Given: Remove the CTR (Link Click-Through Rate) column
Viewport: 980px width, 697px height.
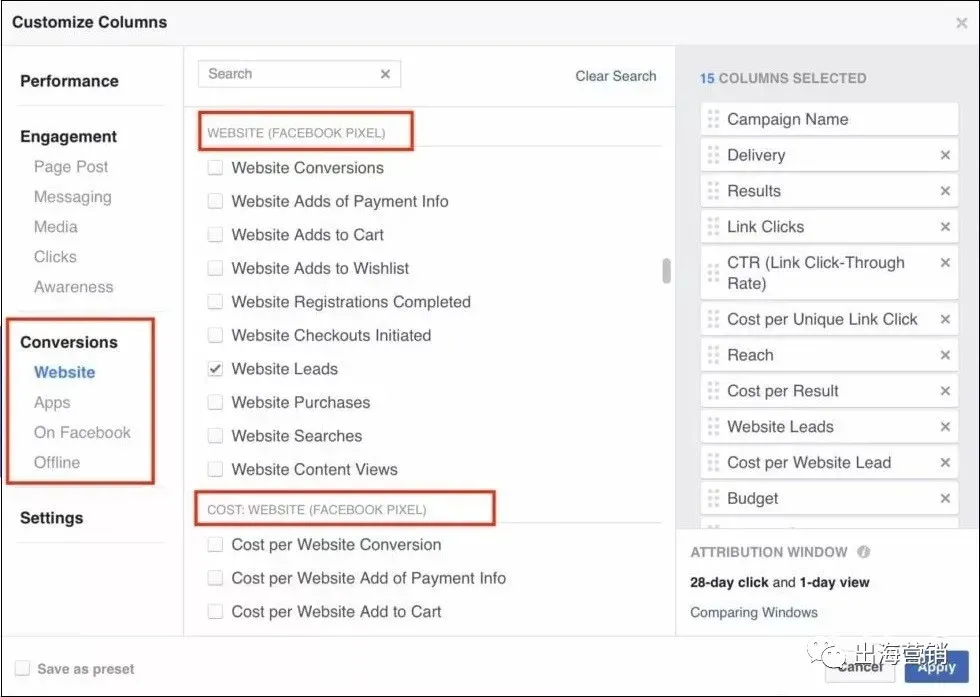Looking at the screenshot, I should pyautogui.click(x=945, y=263).
